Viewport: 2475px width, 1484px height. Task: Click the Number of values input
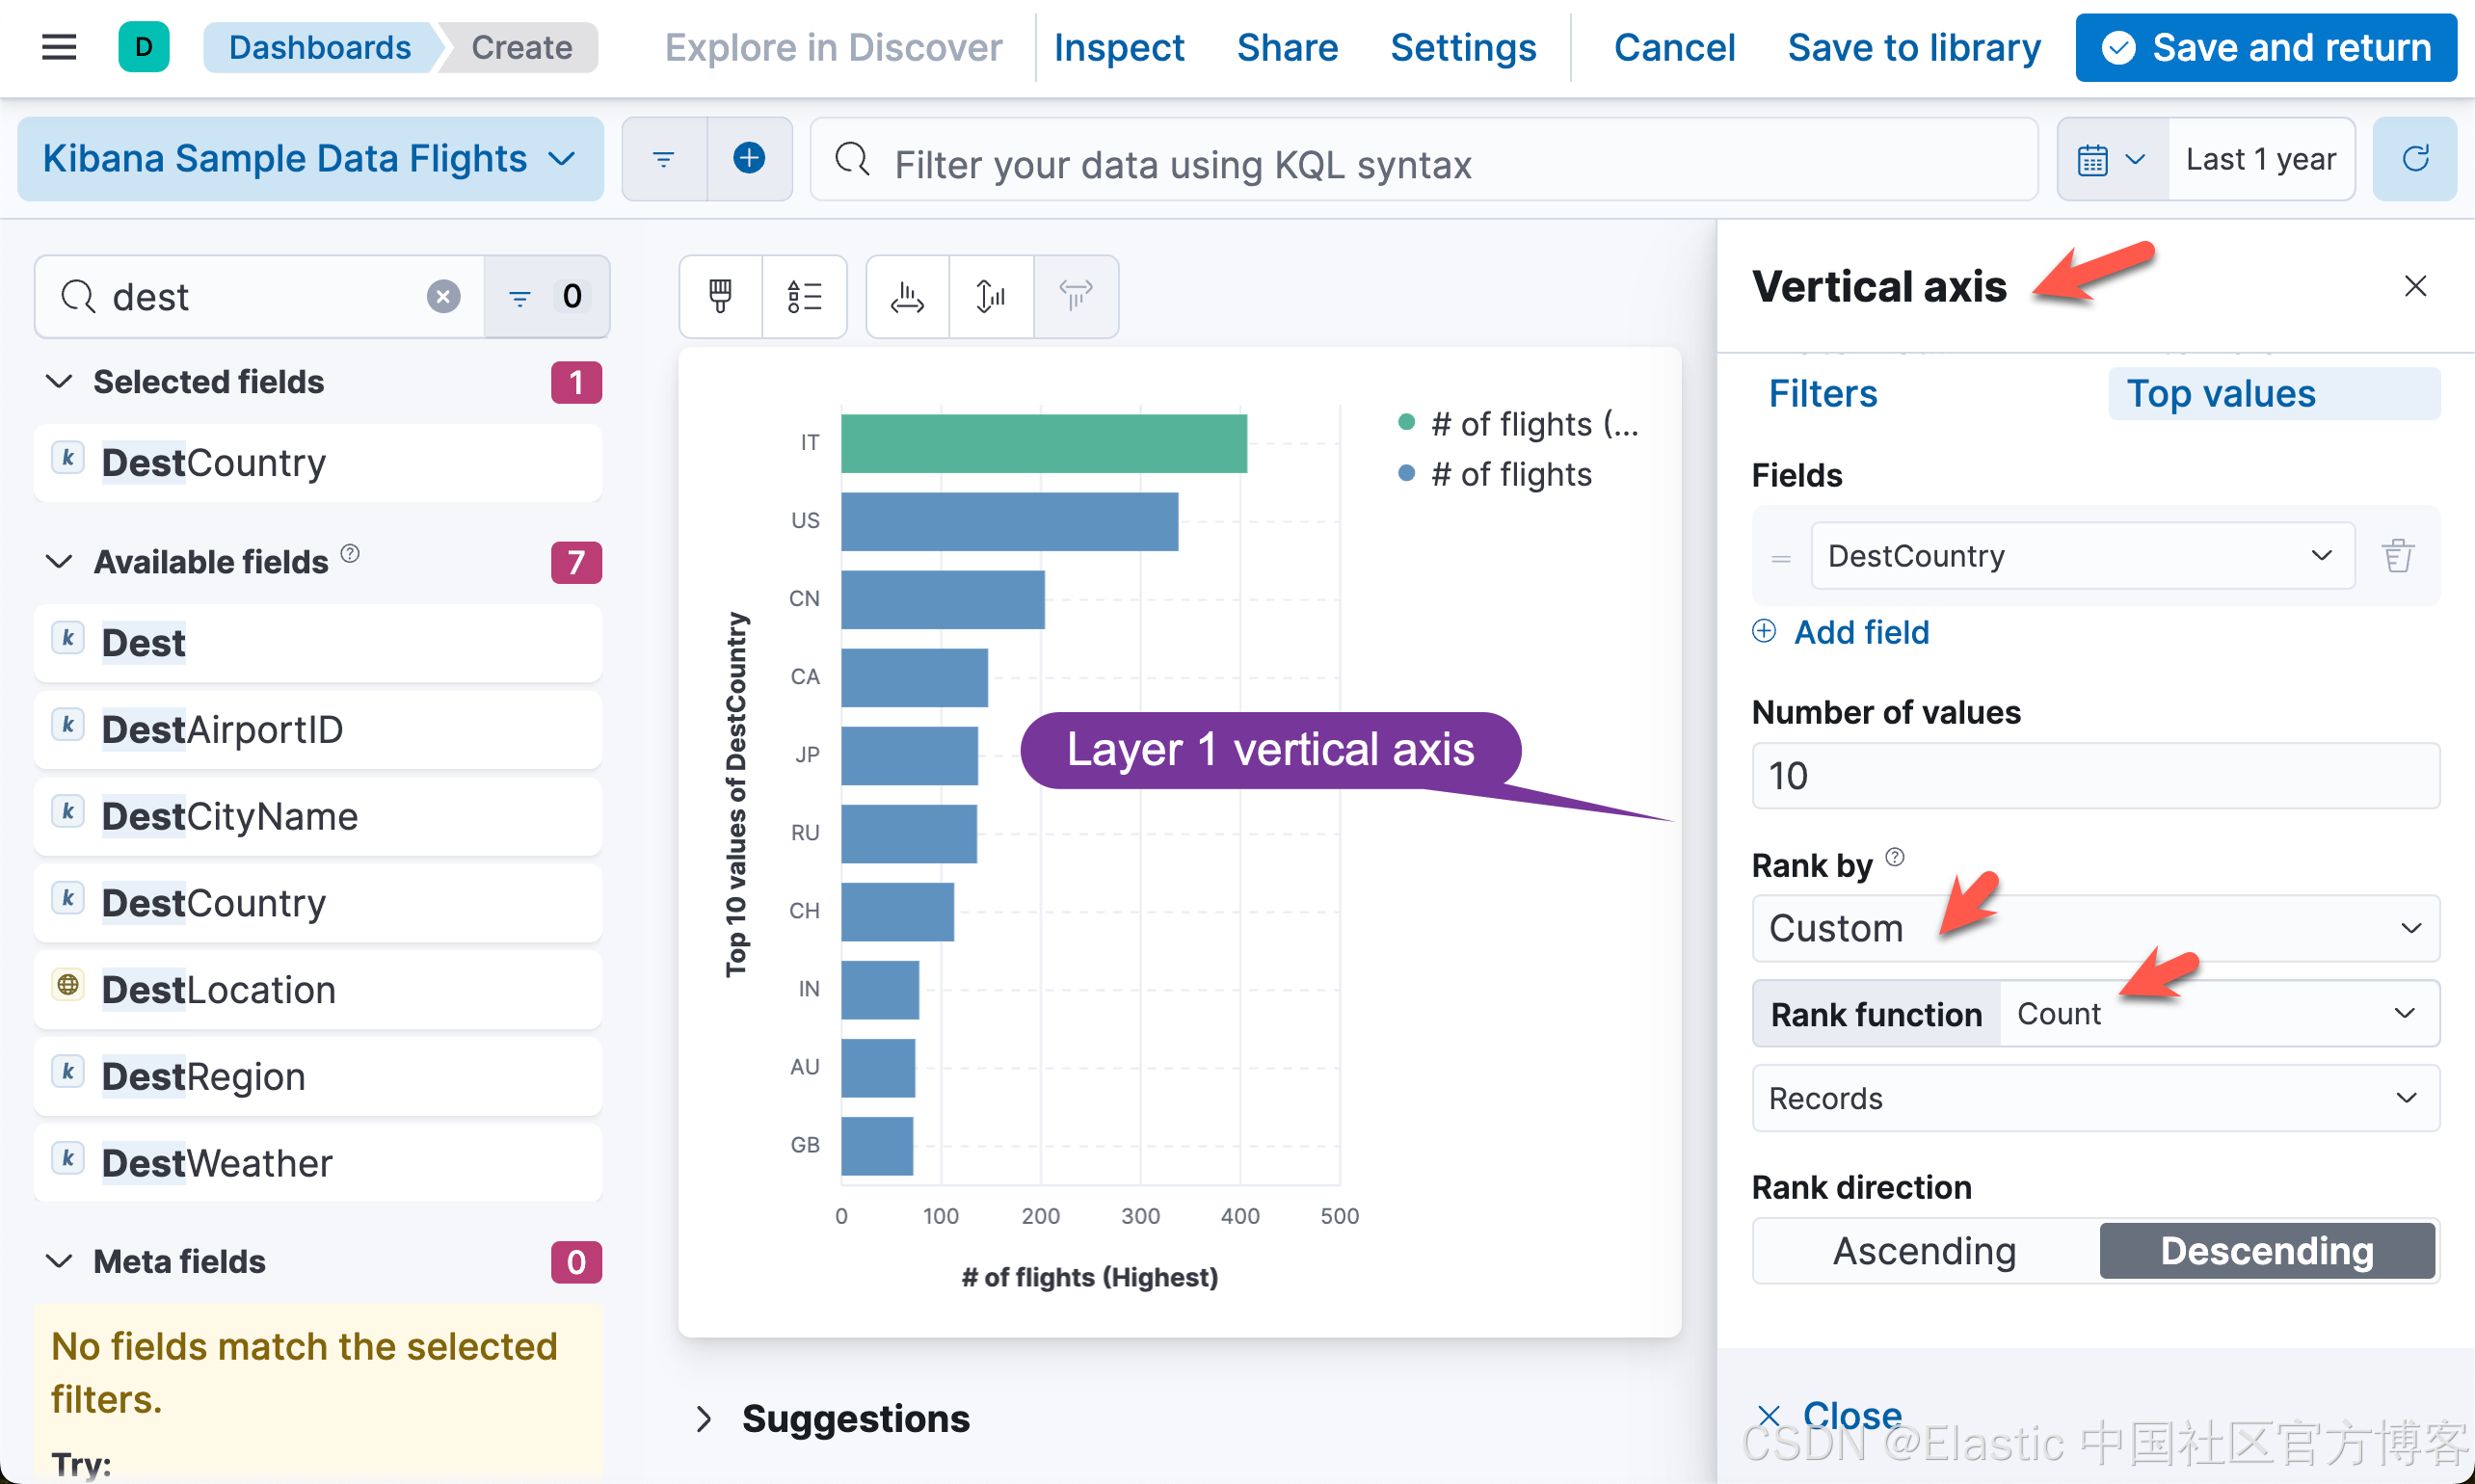pos(2095,775)
